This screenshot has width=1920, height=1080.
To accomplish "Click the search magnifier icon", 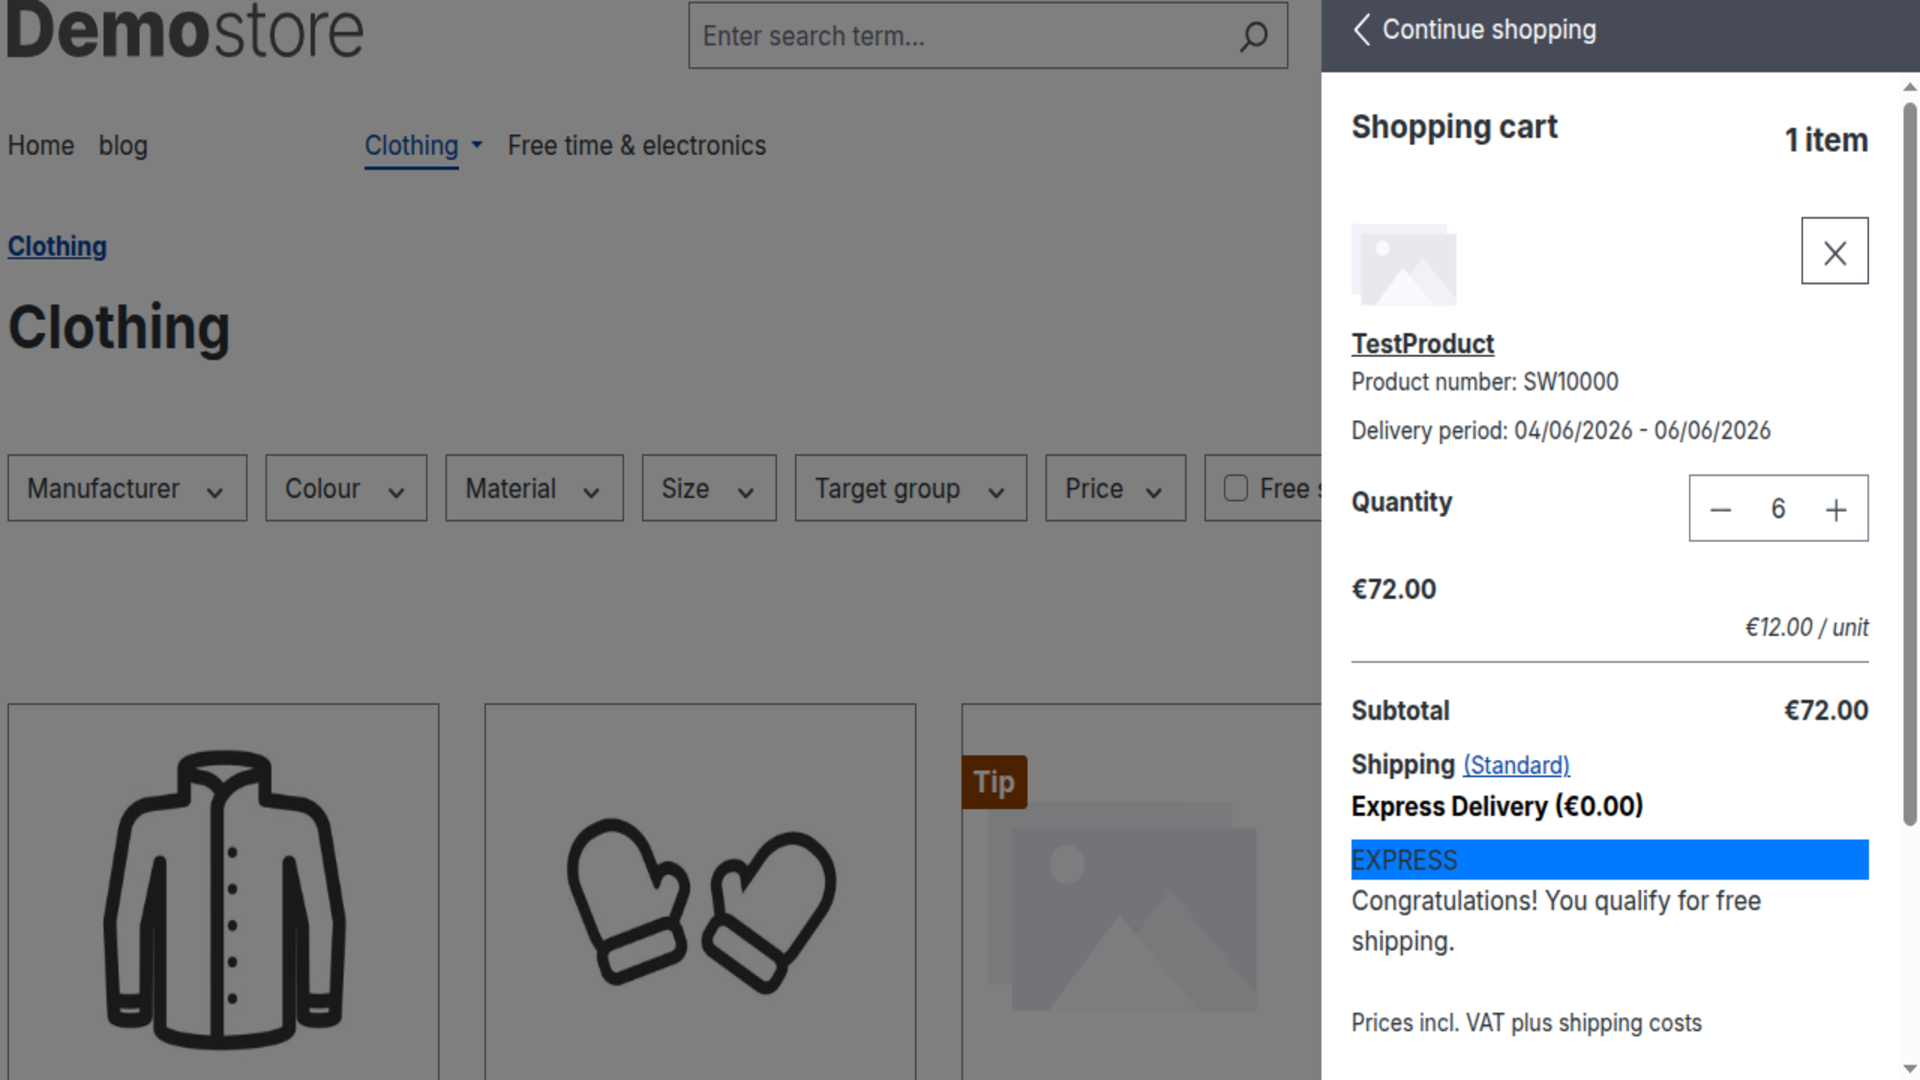I will pyautogui.click(x=1253, y=36).
